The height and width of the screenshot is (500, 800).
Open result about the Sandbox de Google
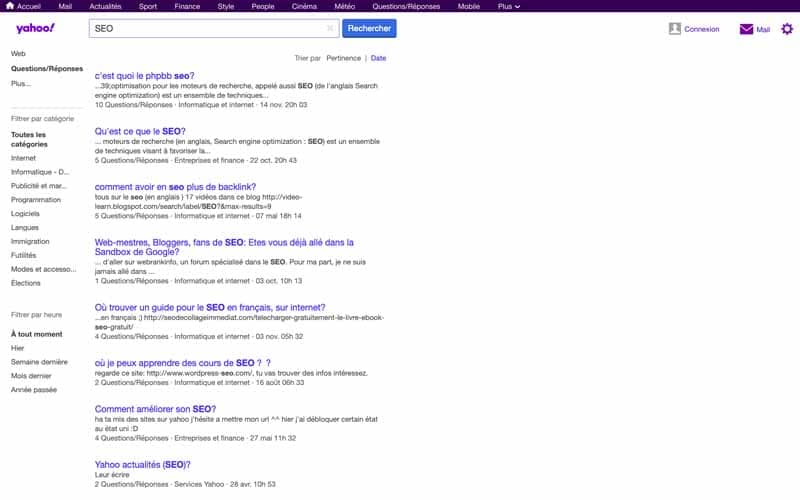224,247
